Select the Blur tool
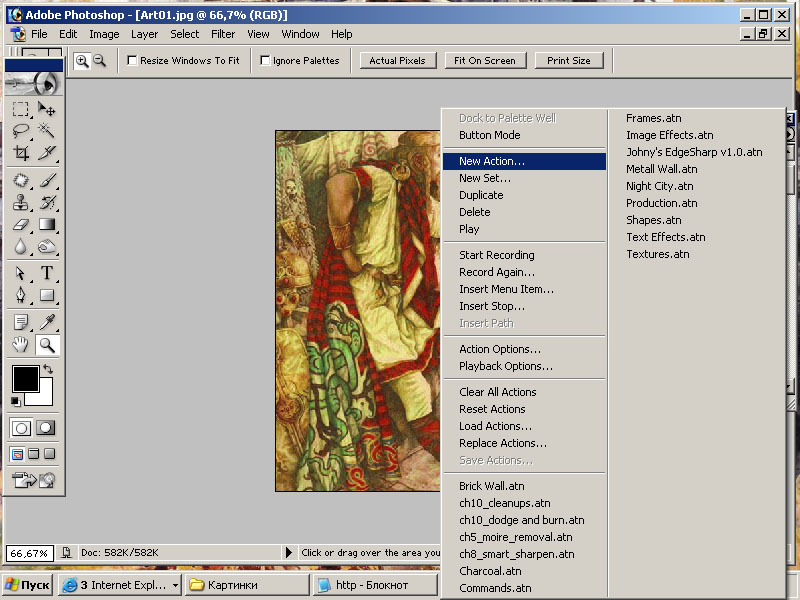Screen dimensions: 800x600 (21, 246)
